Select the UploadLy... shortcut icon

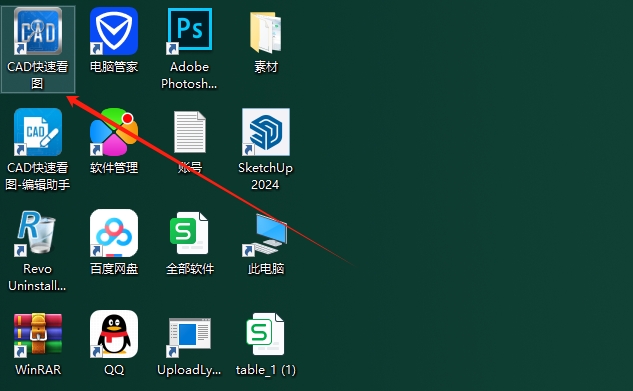pos(189,337)
